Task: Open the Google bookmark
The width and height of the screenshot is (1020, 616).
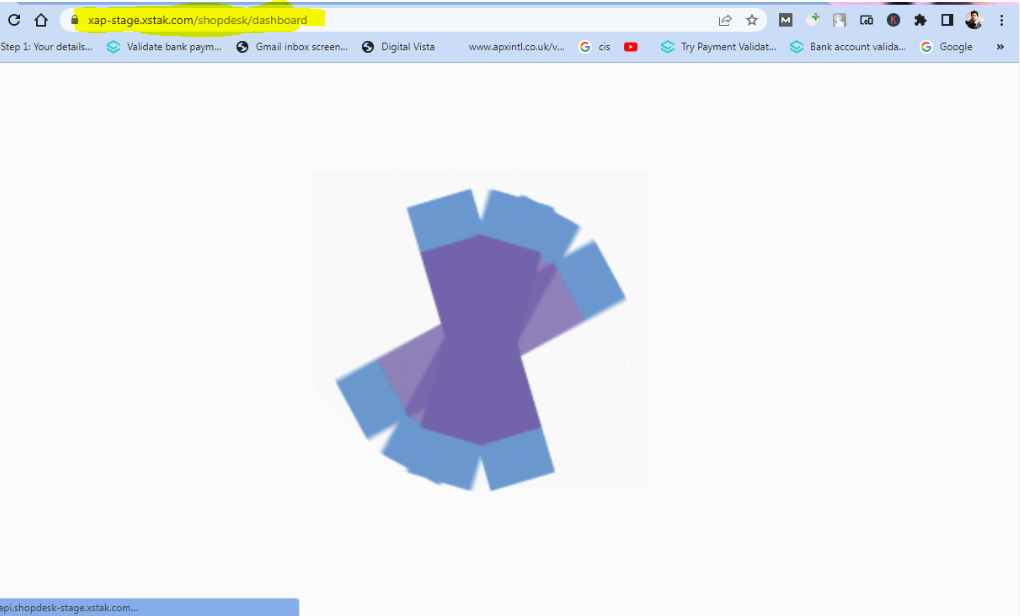Action: tap(946, 47)
